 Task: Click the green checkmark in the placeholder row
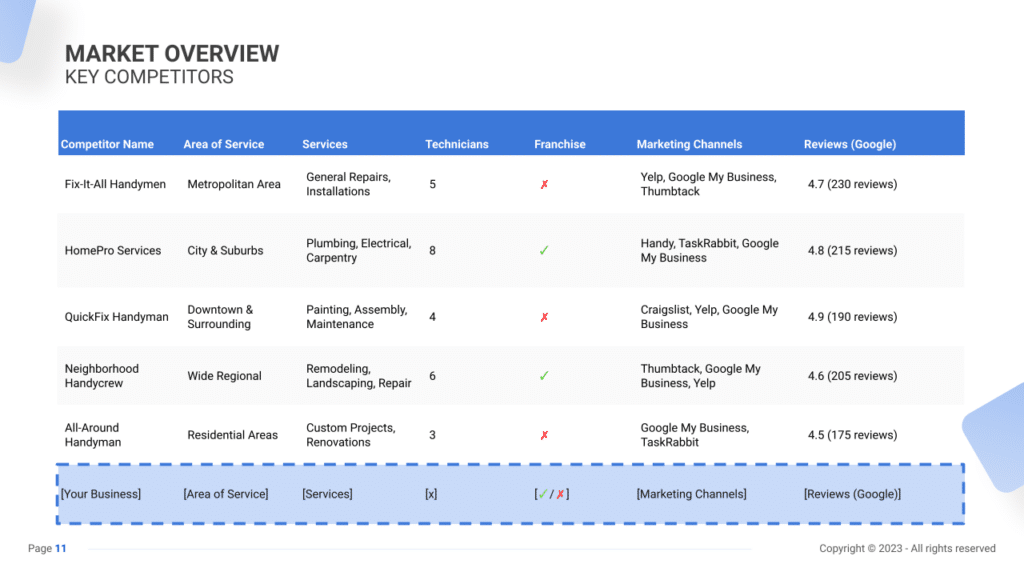pyautogui.click(x=543, y=494)
